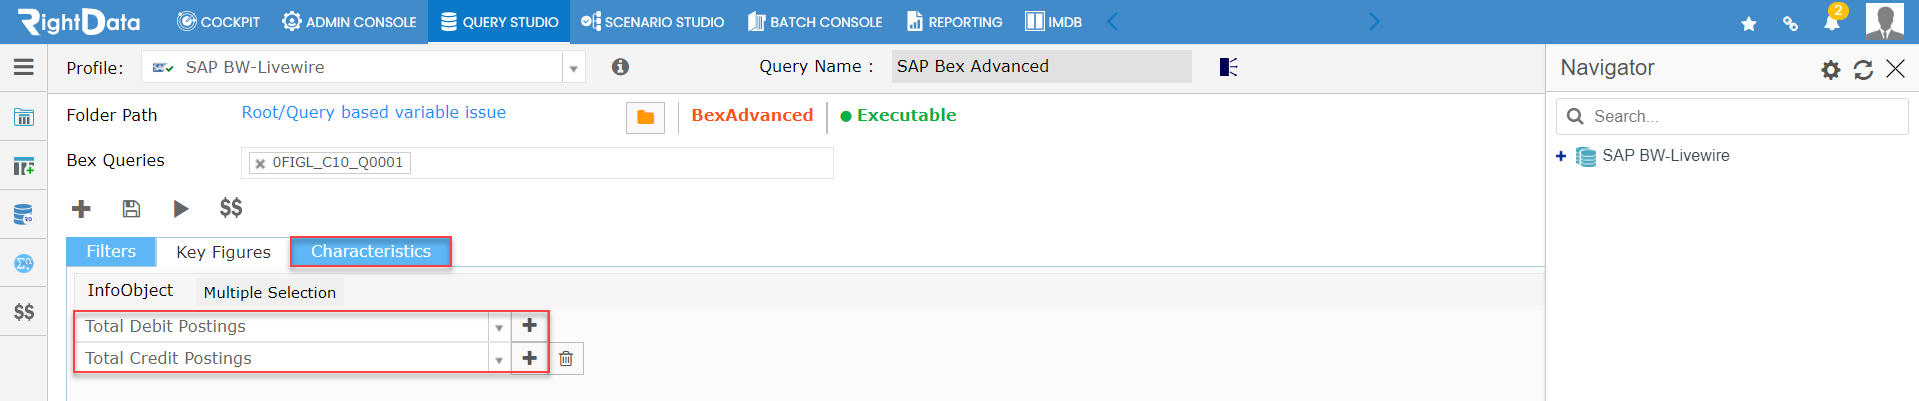Open Root/Query based variable issue folder link

tap(374, 112)
